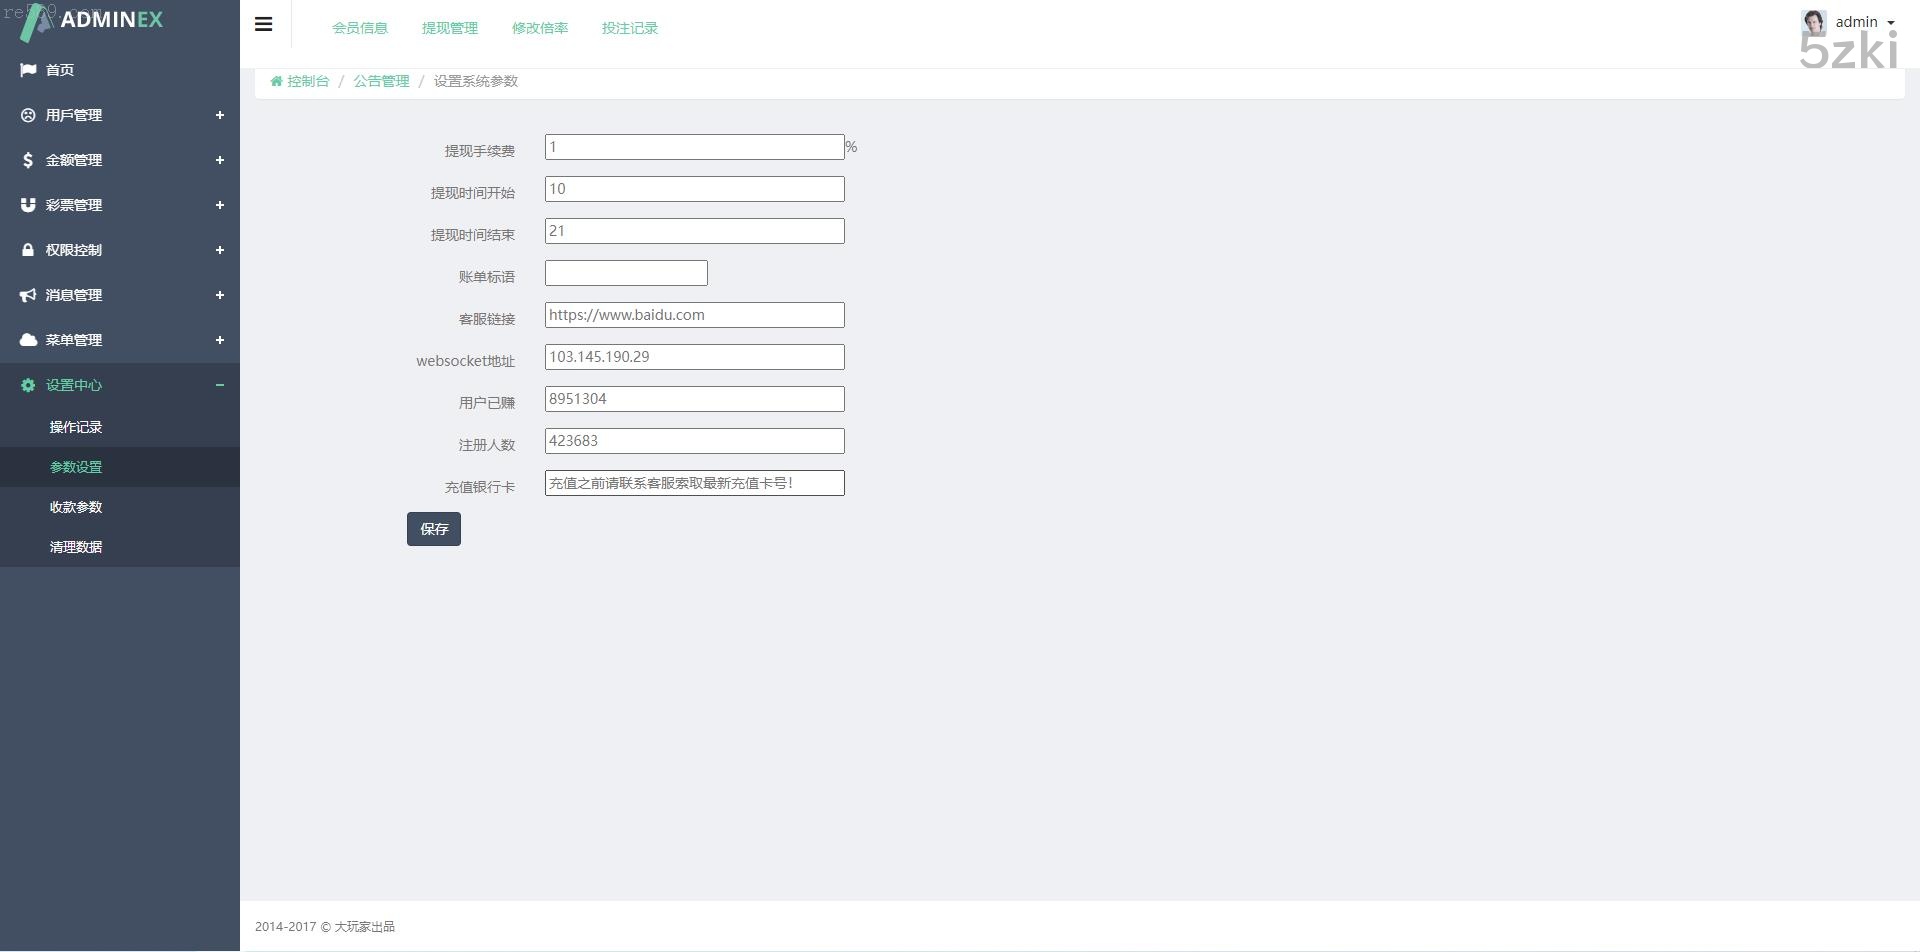Select 清理数据 in the sidebar submenu

76,547
